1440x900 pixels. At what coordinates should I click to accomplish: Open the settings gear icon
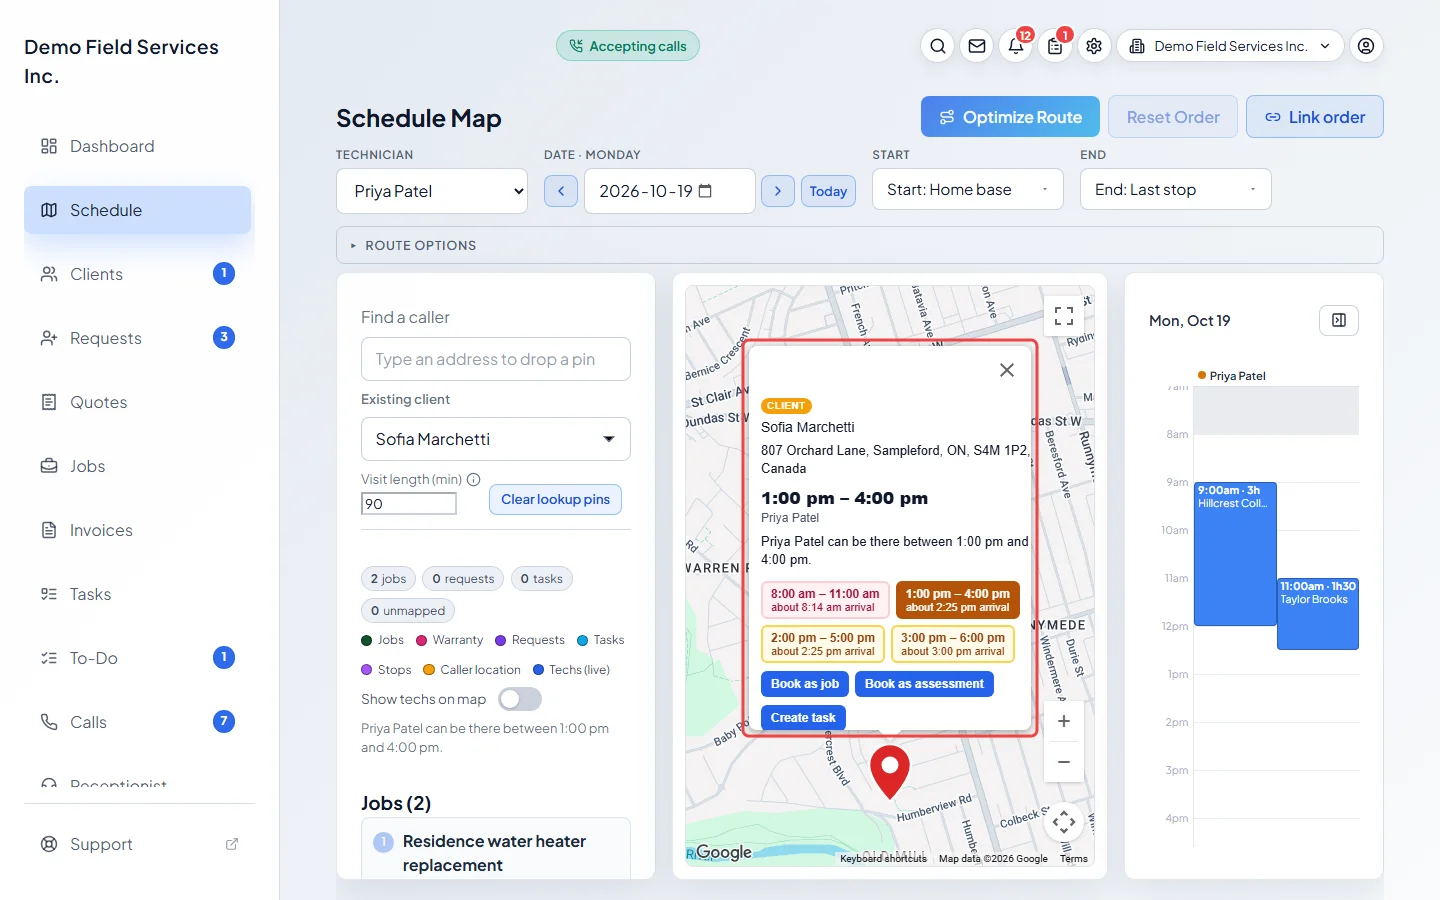[x=1094, y=46]
